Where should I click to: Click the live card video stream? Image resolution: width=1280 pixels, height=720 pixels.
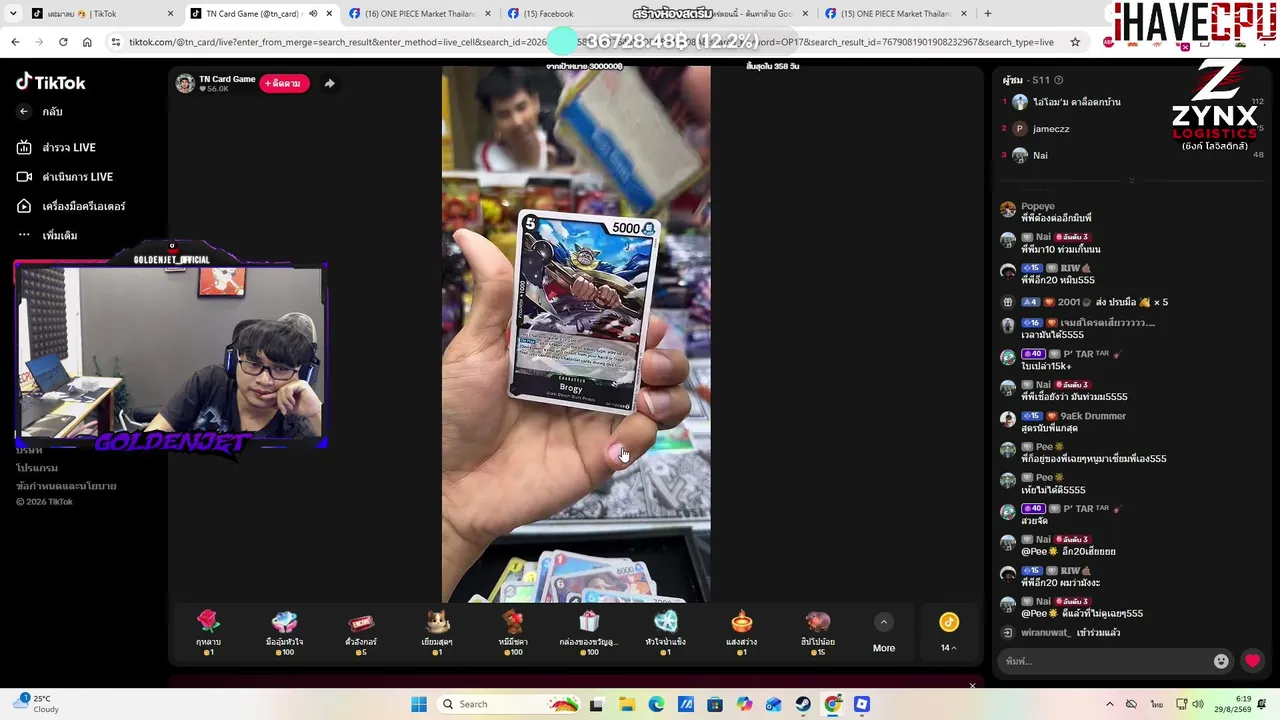pos(576,334)
